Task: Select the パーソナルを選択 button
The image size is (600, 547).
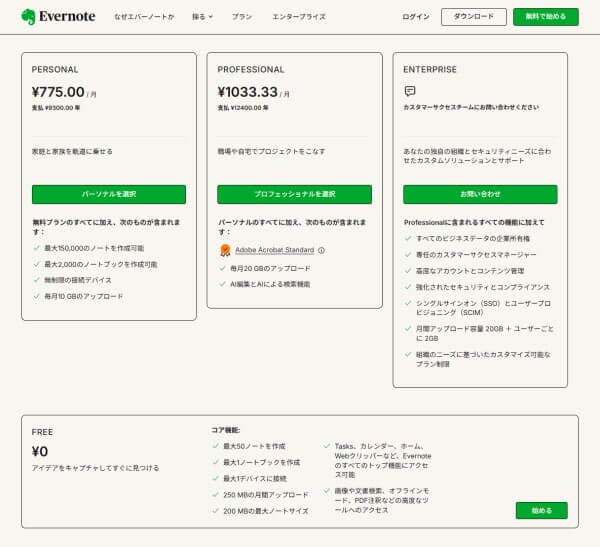Action: [x=109, y=194]
